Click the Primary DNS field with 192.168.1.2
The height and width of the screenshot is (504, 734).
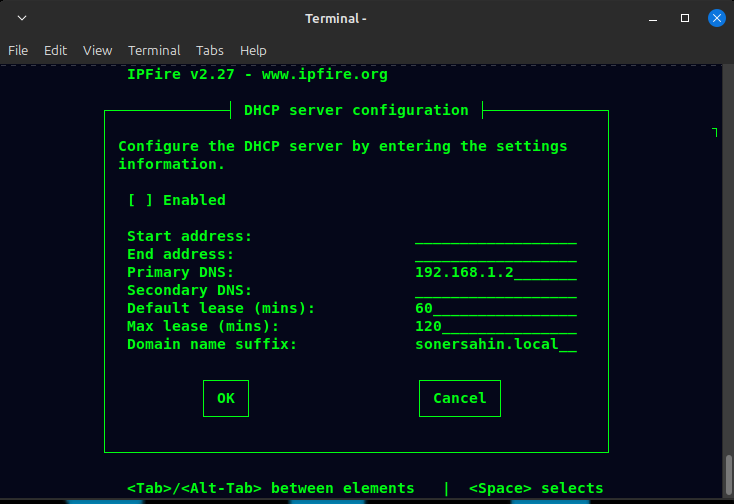[496, 272]
